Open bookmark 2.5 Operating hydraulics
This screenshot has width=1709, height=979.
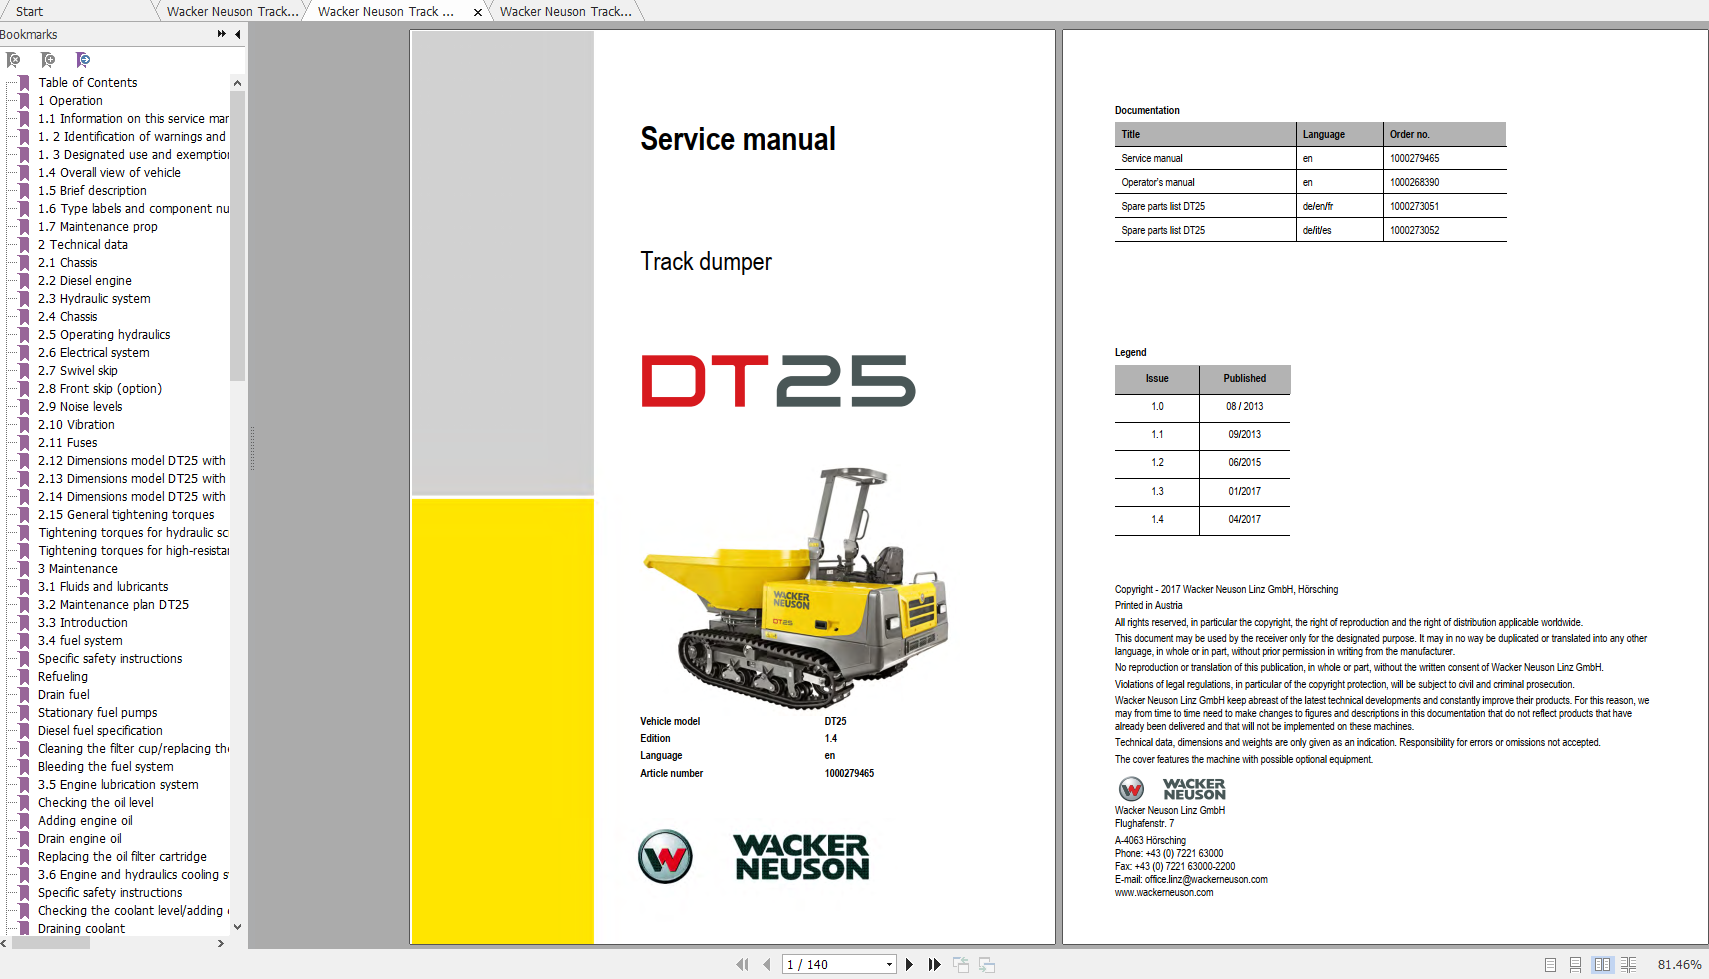(104, 334)
